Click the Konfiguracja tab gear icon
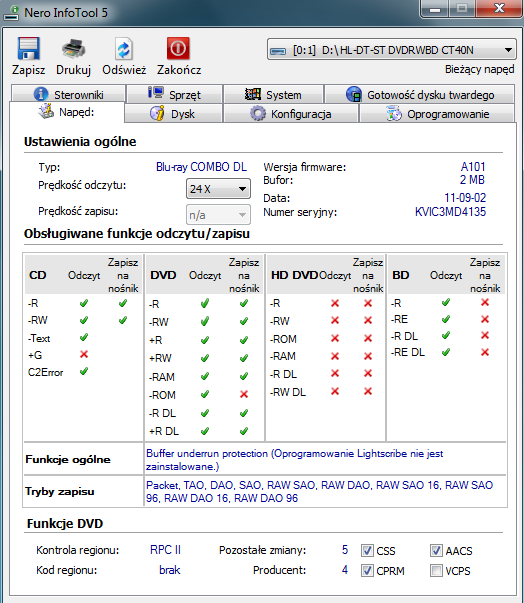This screenshot has height=603, width=524. coord(258,114)
